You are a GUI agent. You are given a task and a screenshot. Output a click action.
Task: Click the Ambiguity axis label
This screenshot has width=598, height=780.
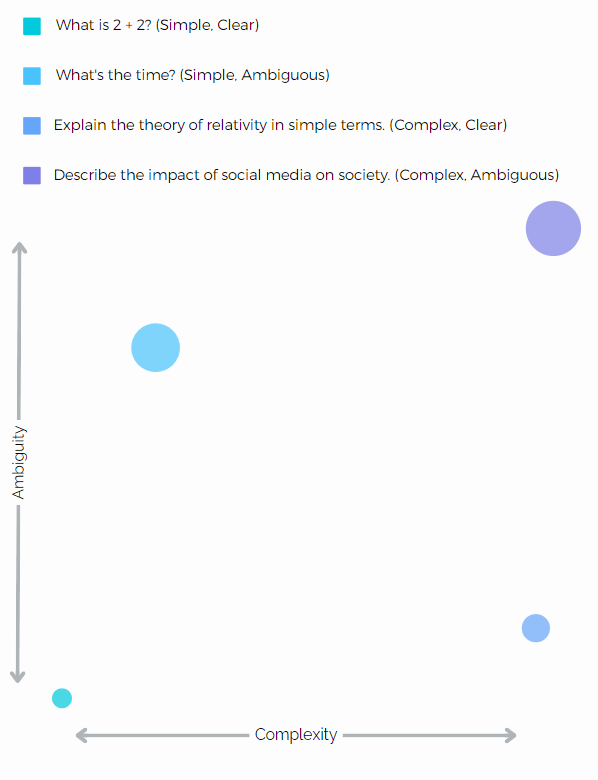pyautogui.click(x=18, y=462)
